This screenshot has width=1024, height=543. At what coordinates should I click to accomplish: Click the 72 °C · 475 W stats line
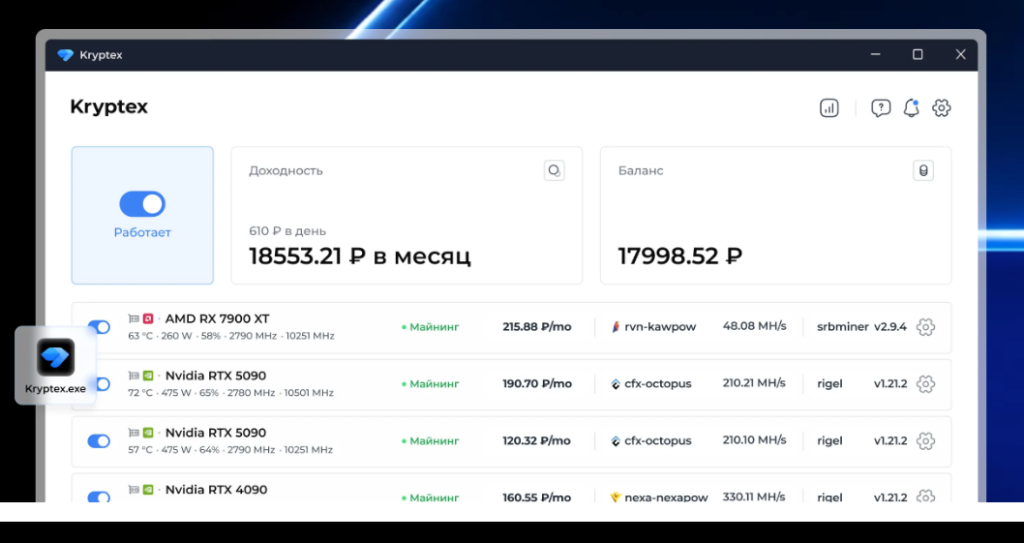[231, 393]
